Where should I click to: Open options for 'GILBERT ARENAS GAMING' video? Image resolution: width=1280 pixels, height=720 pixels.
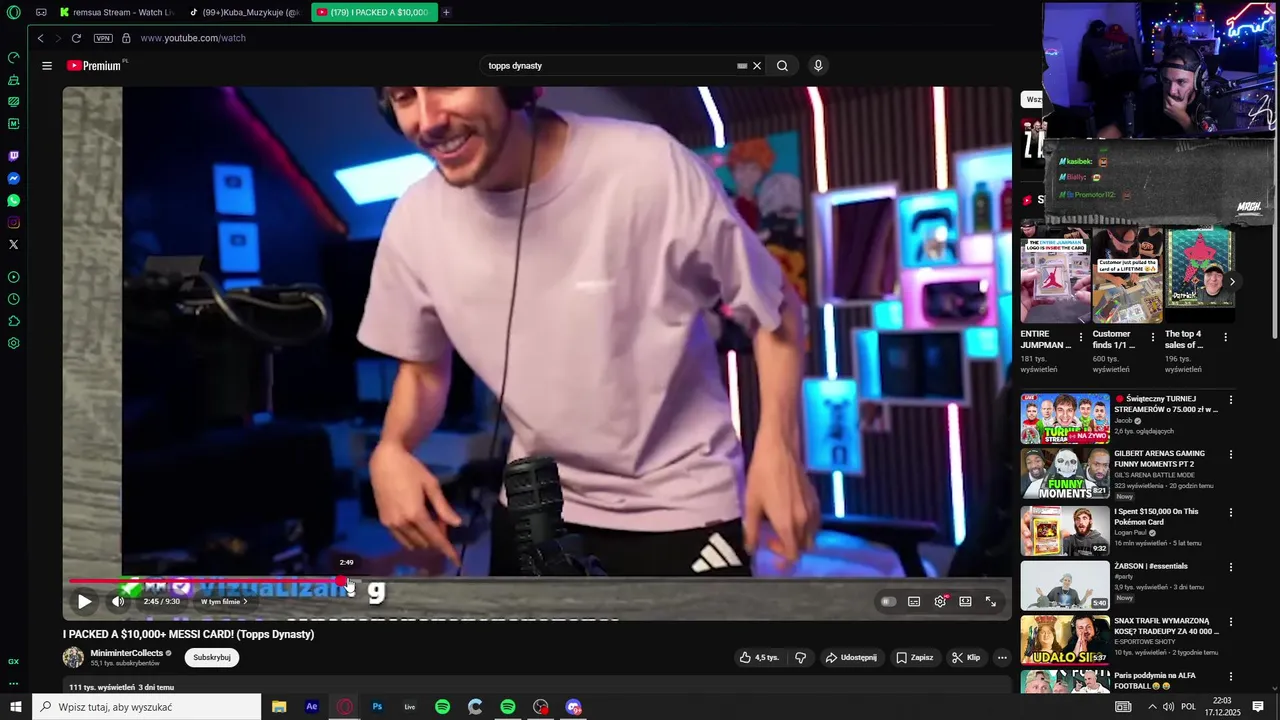[1231, 455]
